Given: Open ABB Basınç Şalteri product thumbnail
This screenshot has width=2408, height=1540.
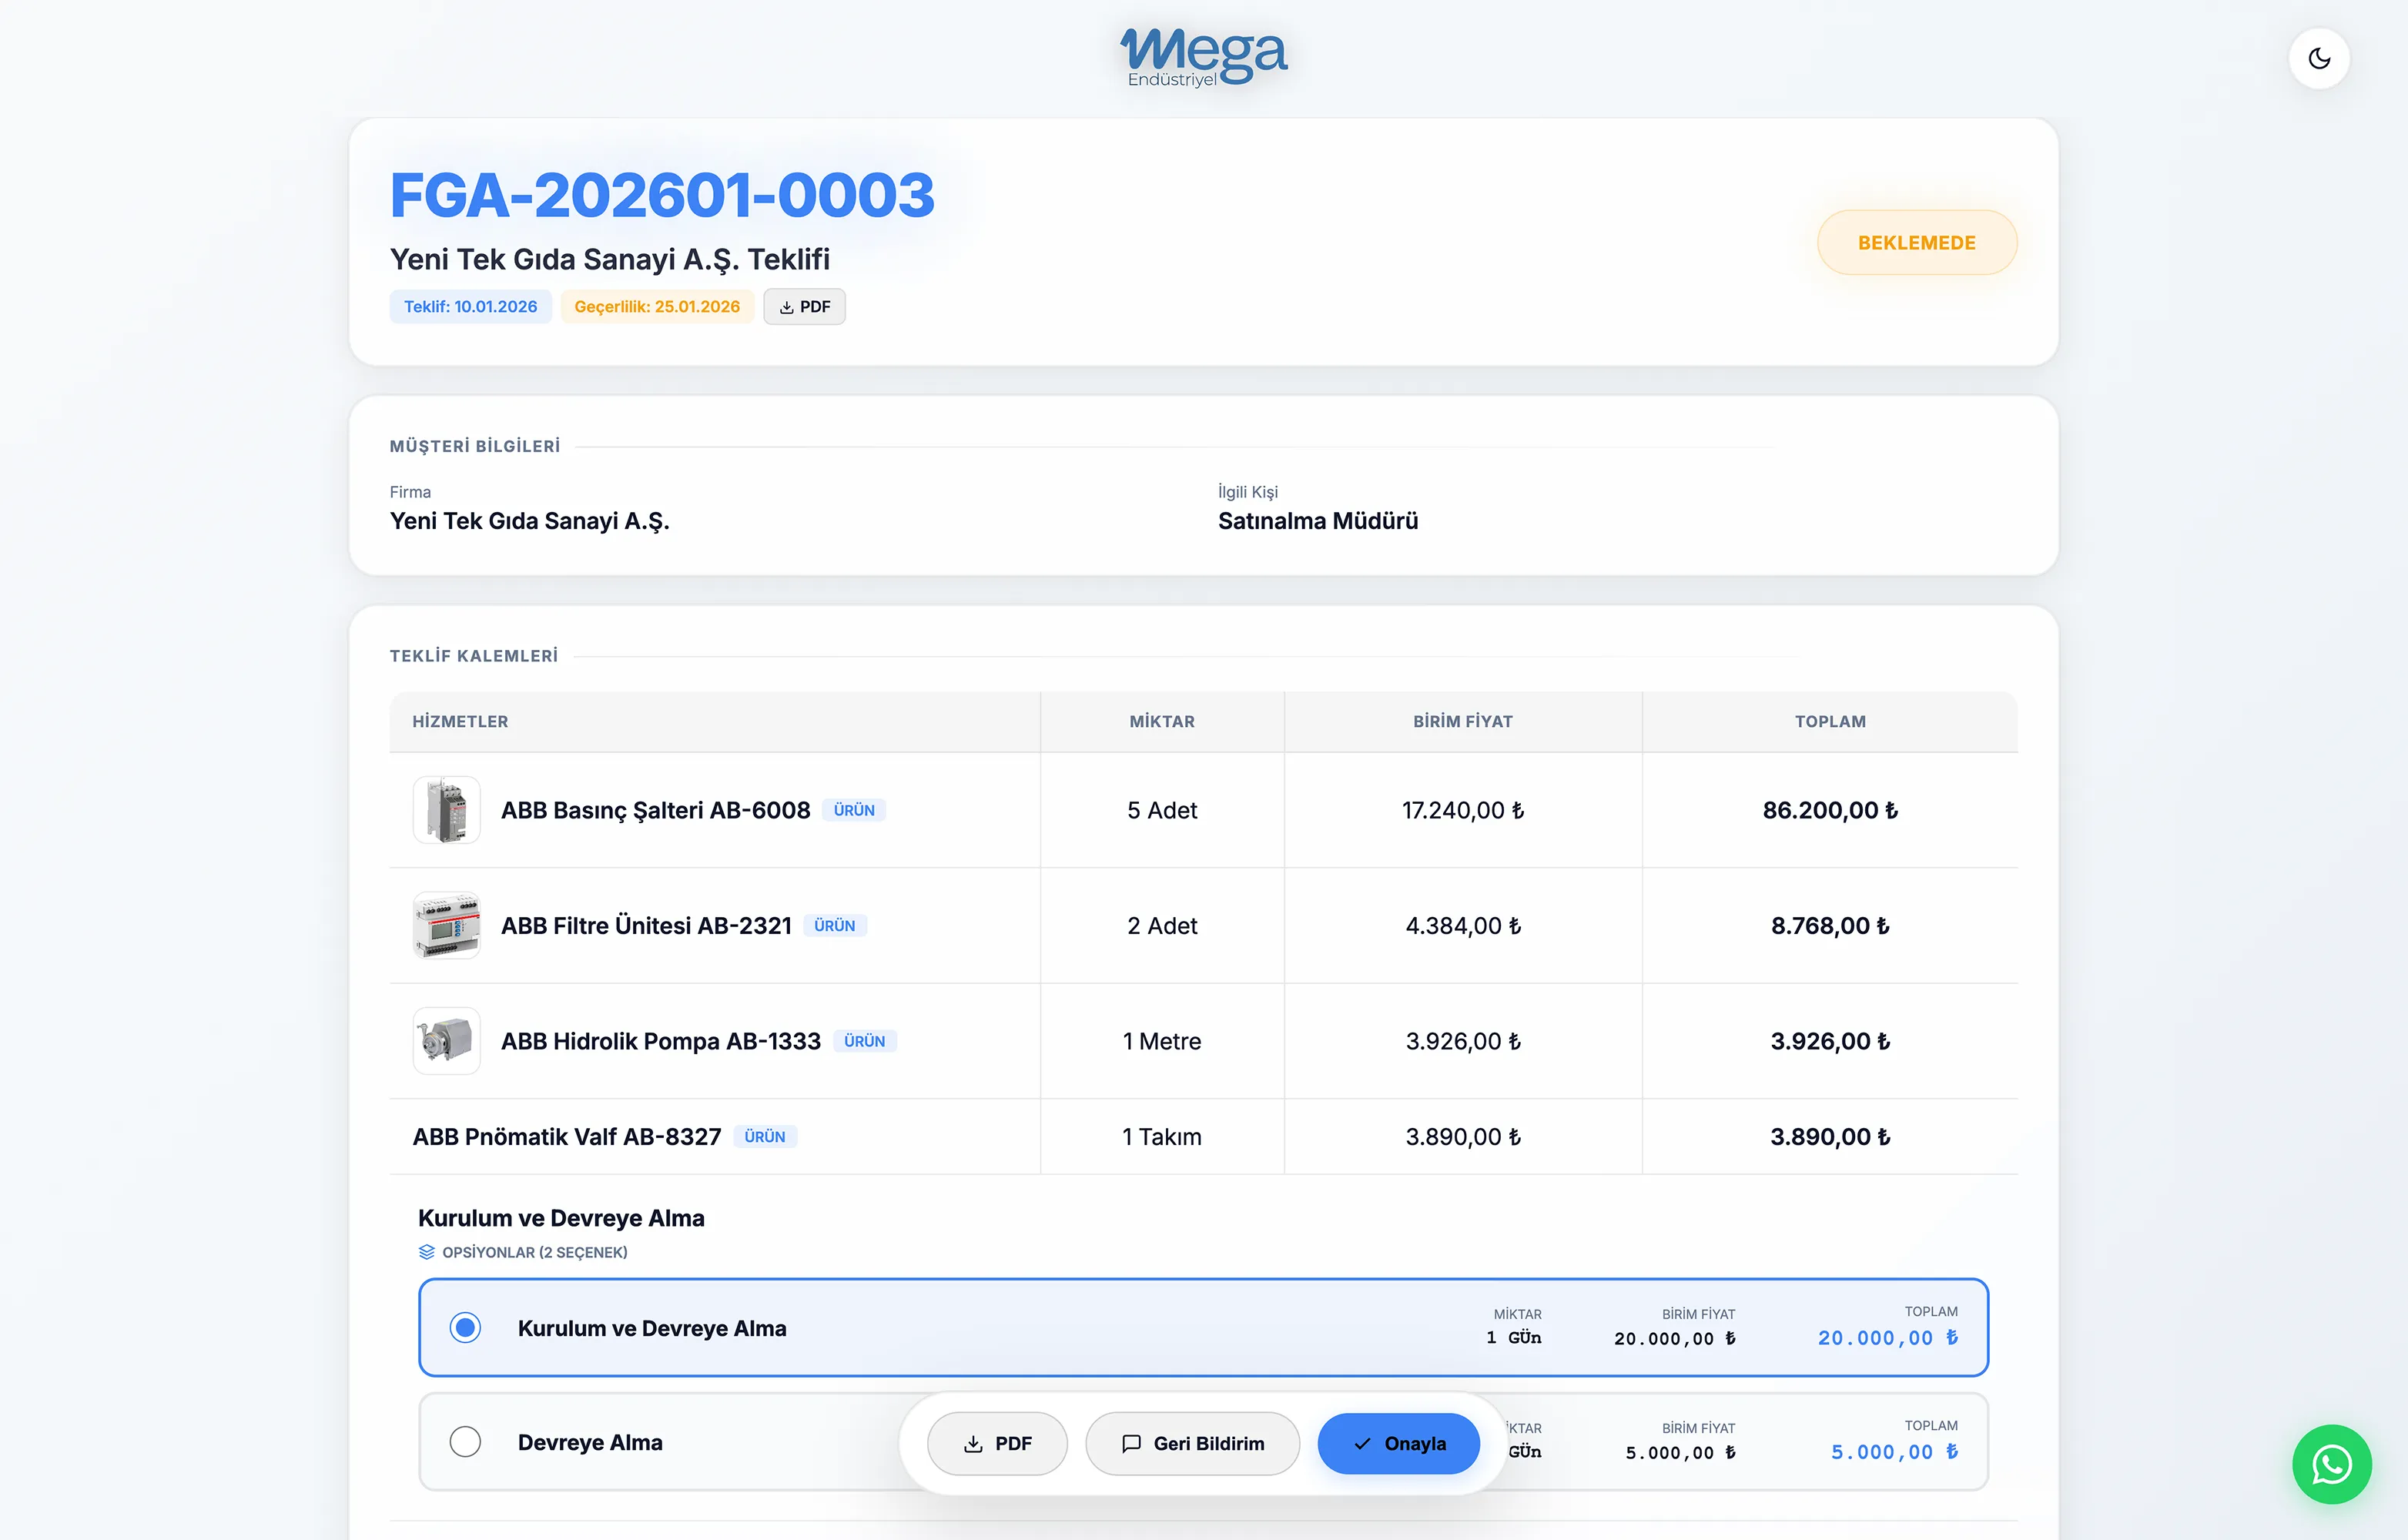Looking at the screenshot, I should point(446,810).
